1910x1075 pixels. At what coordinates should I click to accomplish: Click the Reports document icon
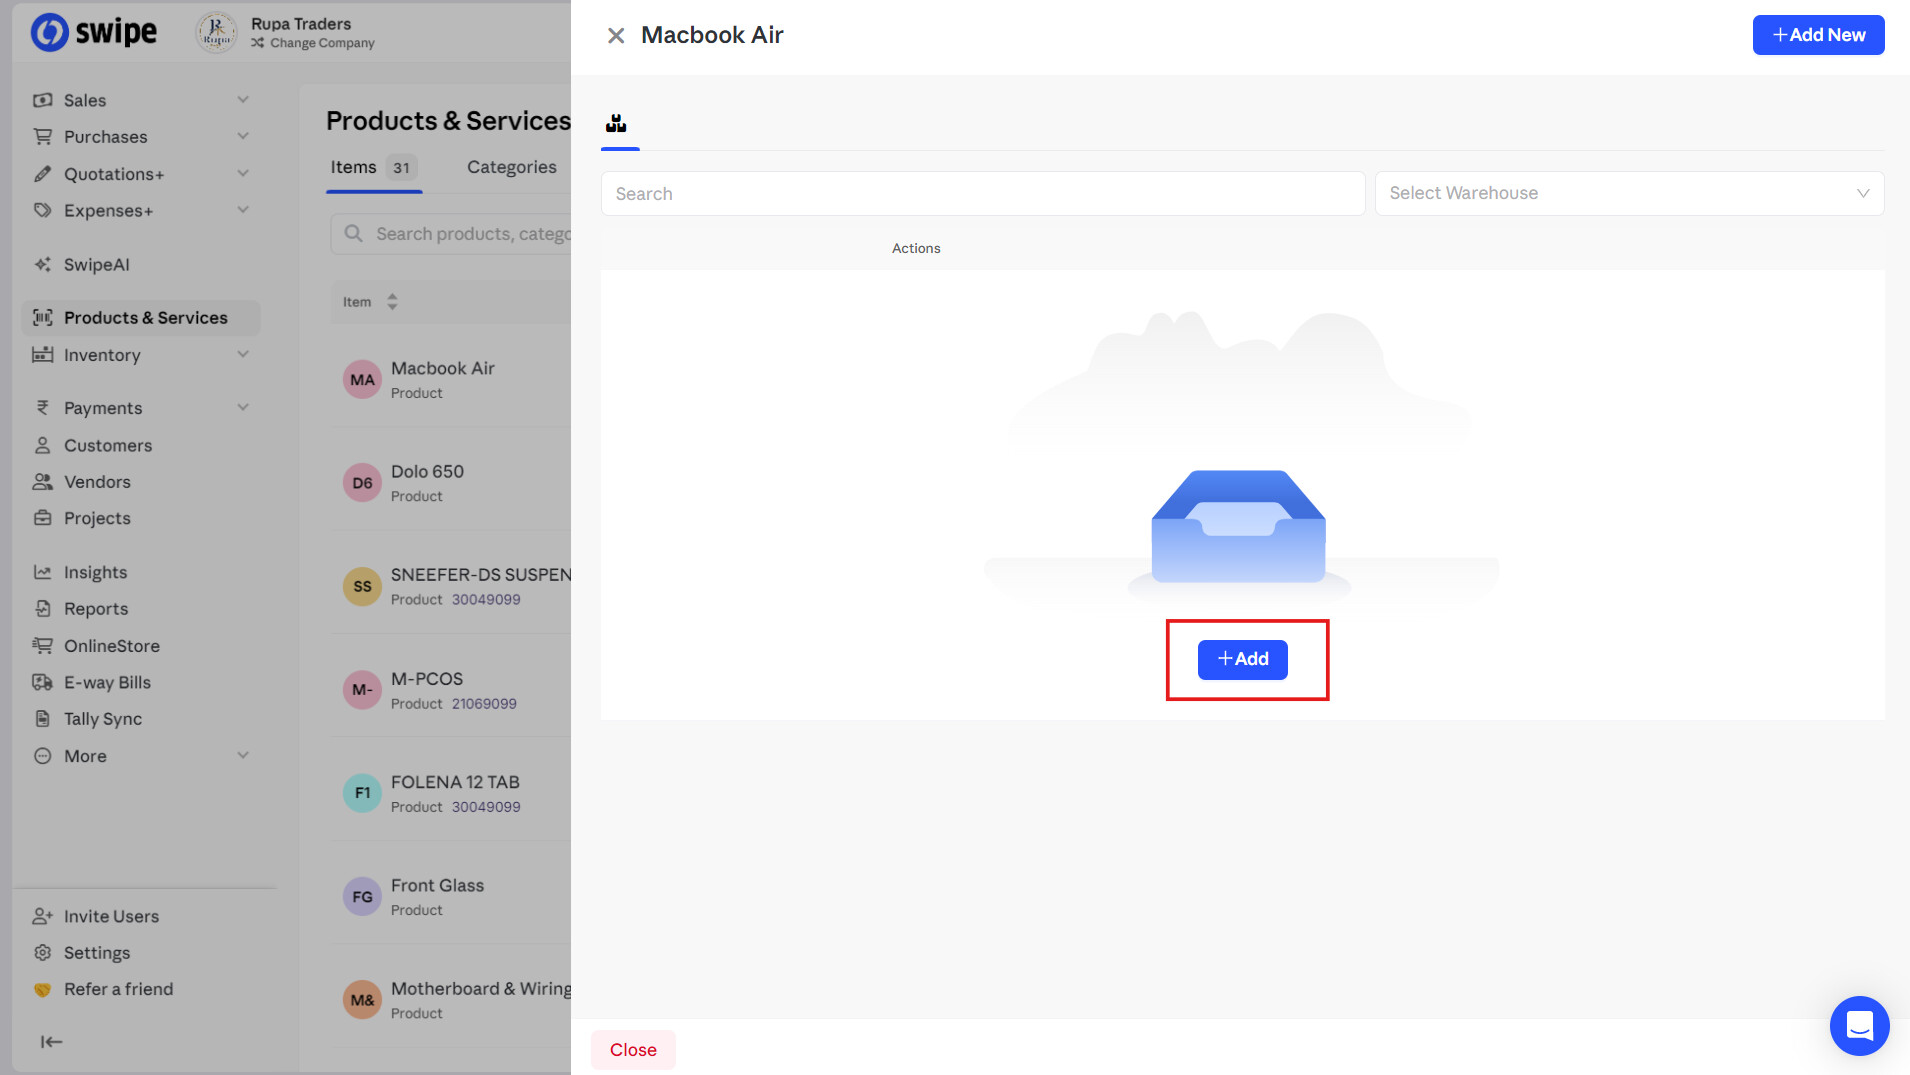point(42,608)
